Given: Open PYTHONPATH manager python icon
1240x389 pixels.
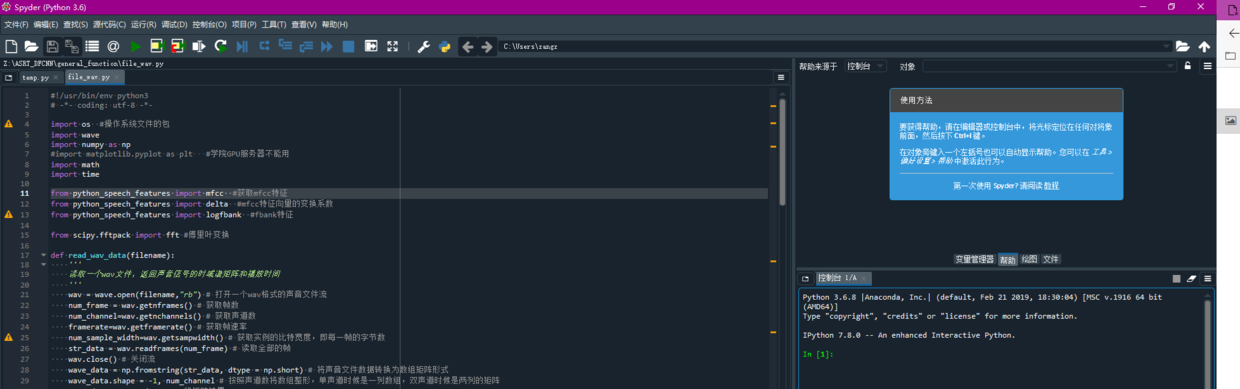Looking at the screenshot, I should click(x=445, y=46).
